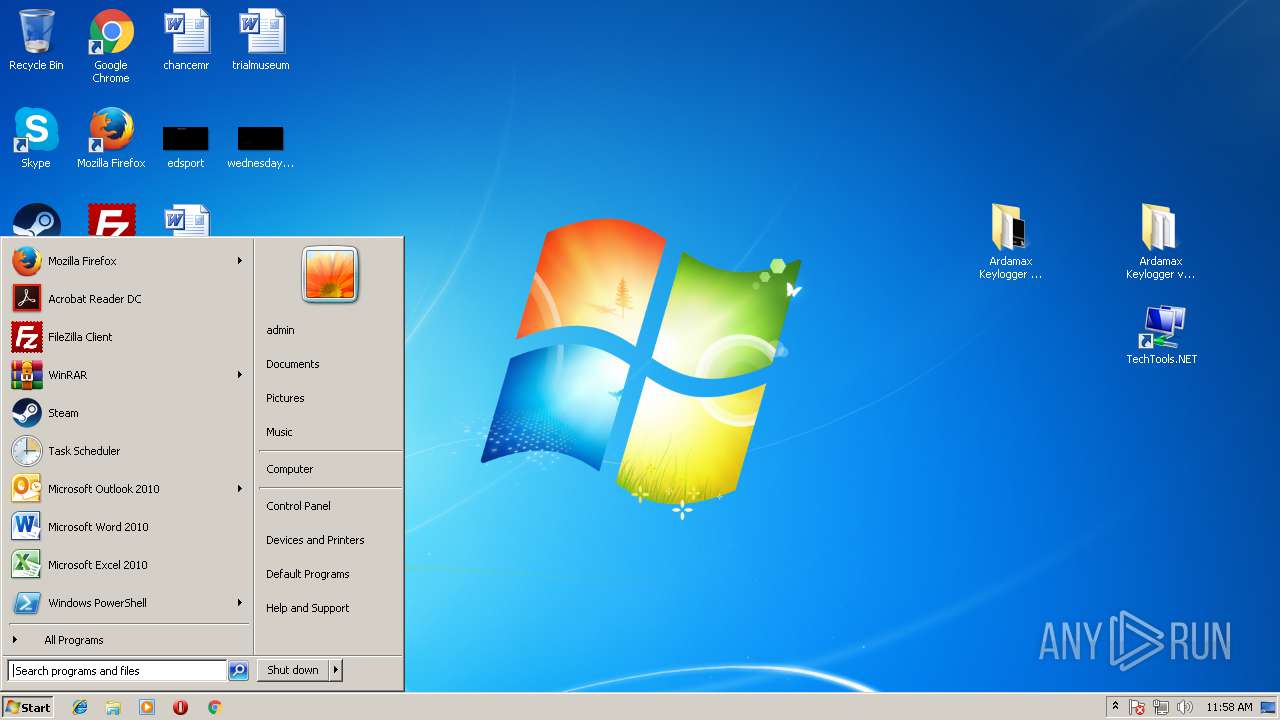Screen dimensions: 1280x720
Task: Open Computer from the Start menu
Action: coord(329,469)
